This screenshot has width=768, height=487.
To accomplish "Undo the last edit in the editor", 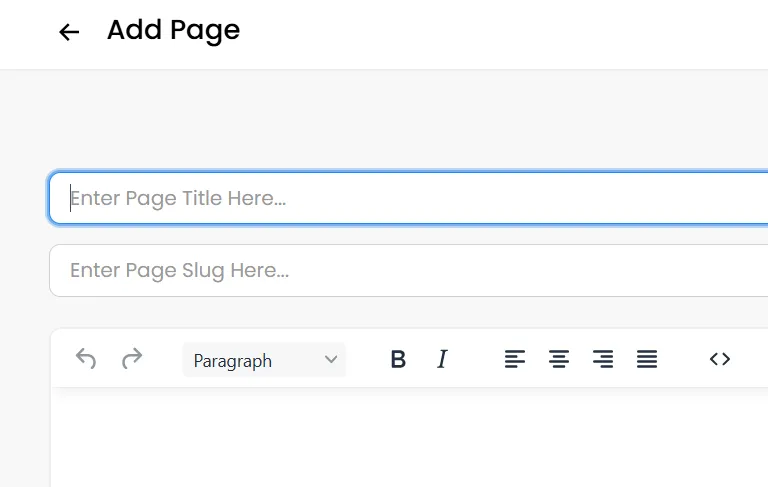I will (x=86, y=359).
